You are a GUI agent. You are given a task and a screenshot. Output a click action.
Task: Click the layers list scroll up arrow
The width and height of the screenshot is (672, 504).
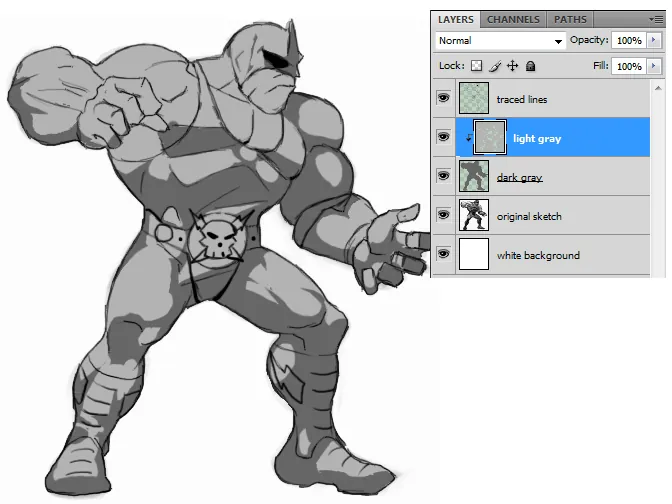coord(658,88)
